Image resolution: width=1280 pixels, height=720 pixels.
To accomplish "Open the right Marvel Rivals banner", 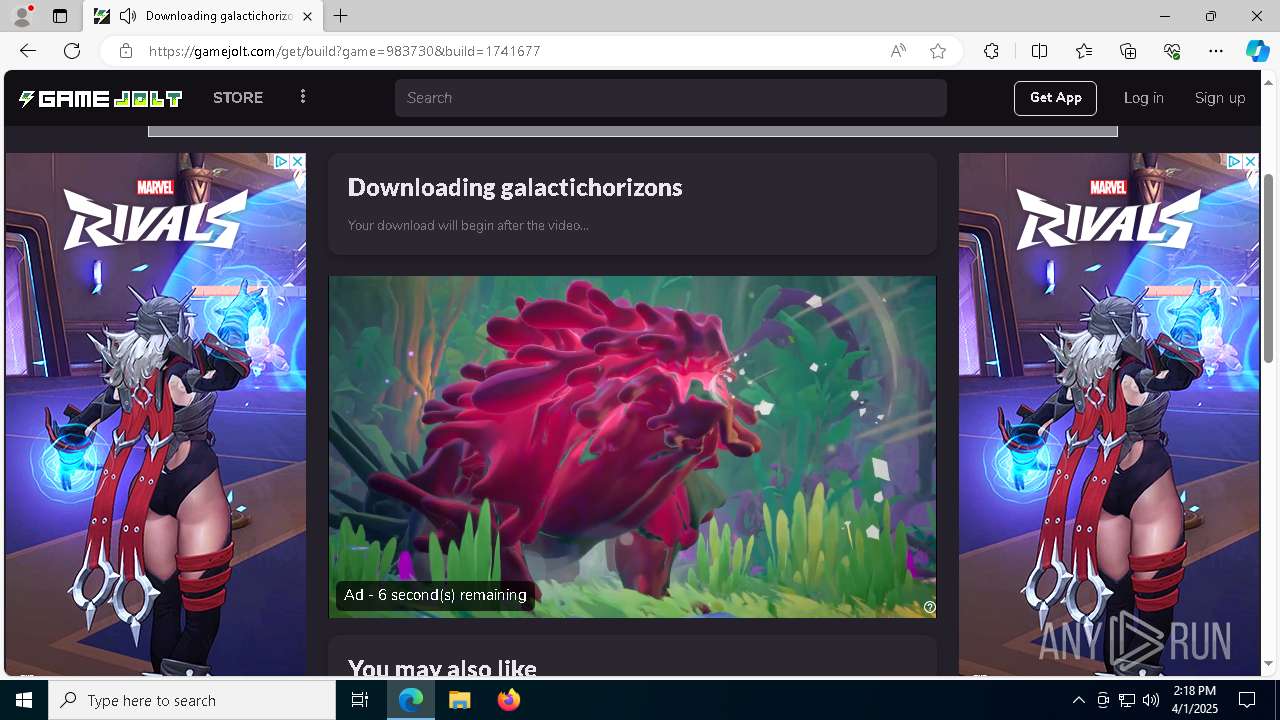I will click(1109, 414).
